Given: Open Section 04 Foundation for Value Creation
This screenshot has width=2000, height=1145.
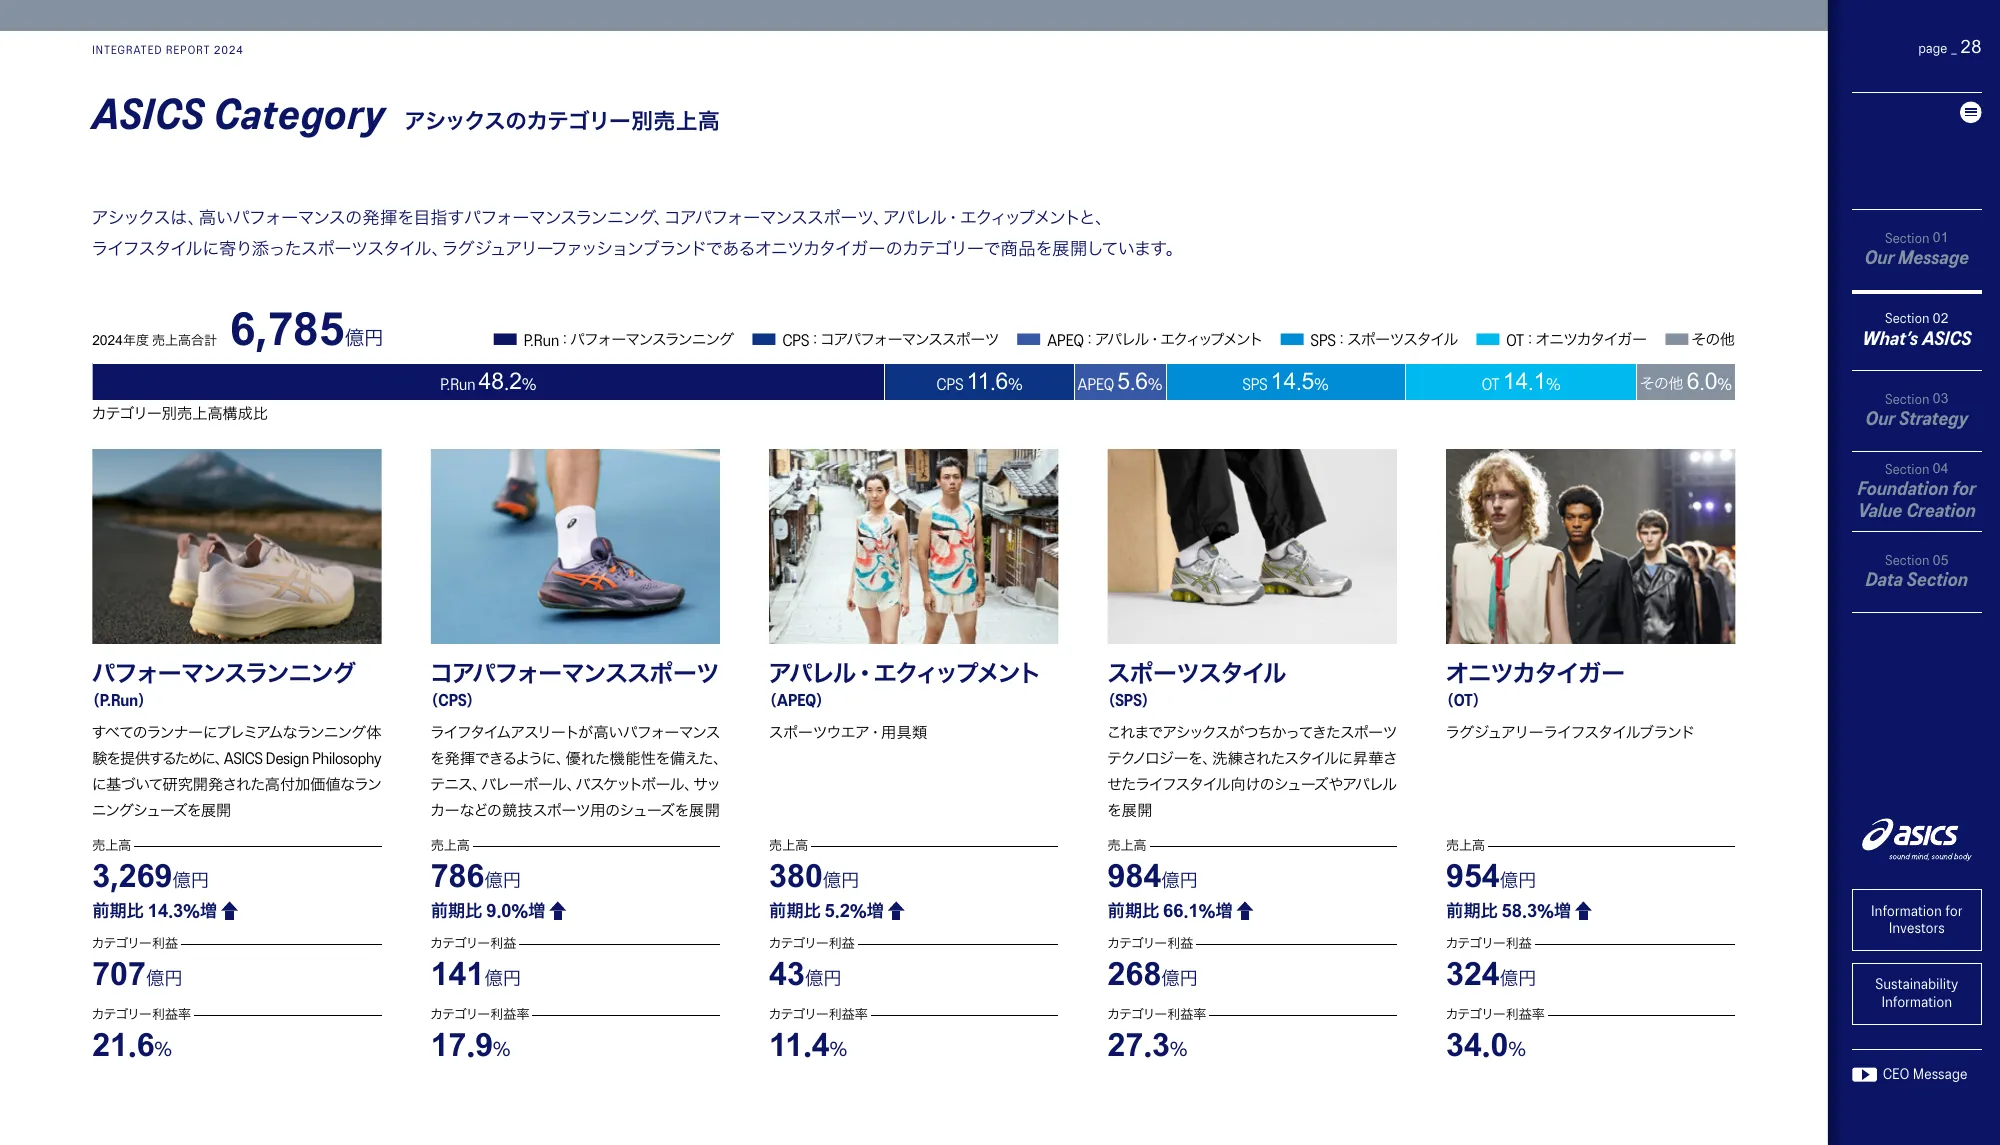Looking at the screenshot, I should 1916,491.
